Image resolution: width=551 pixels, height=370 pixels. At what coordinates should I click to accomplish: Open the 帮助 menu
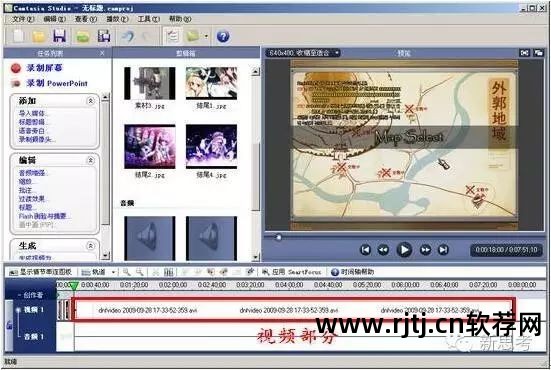[x=180, y=19]
